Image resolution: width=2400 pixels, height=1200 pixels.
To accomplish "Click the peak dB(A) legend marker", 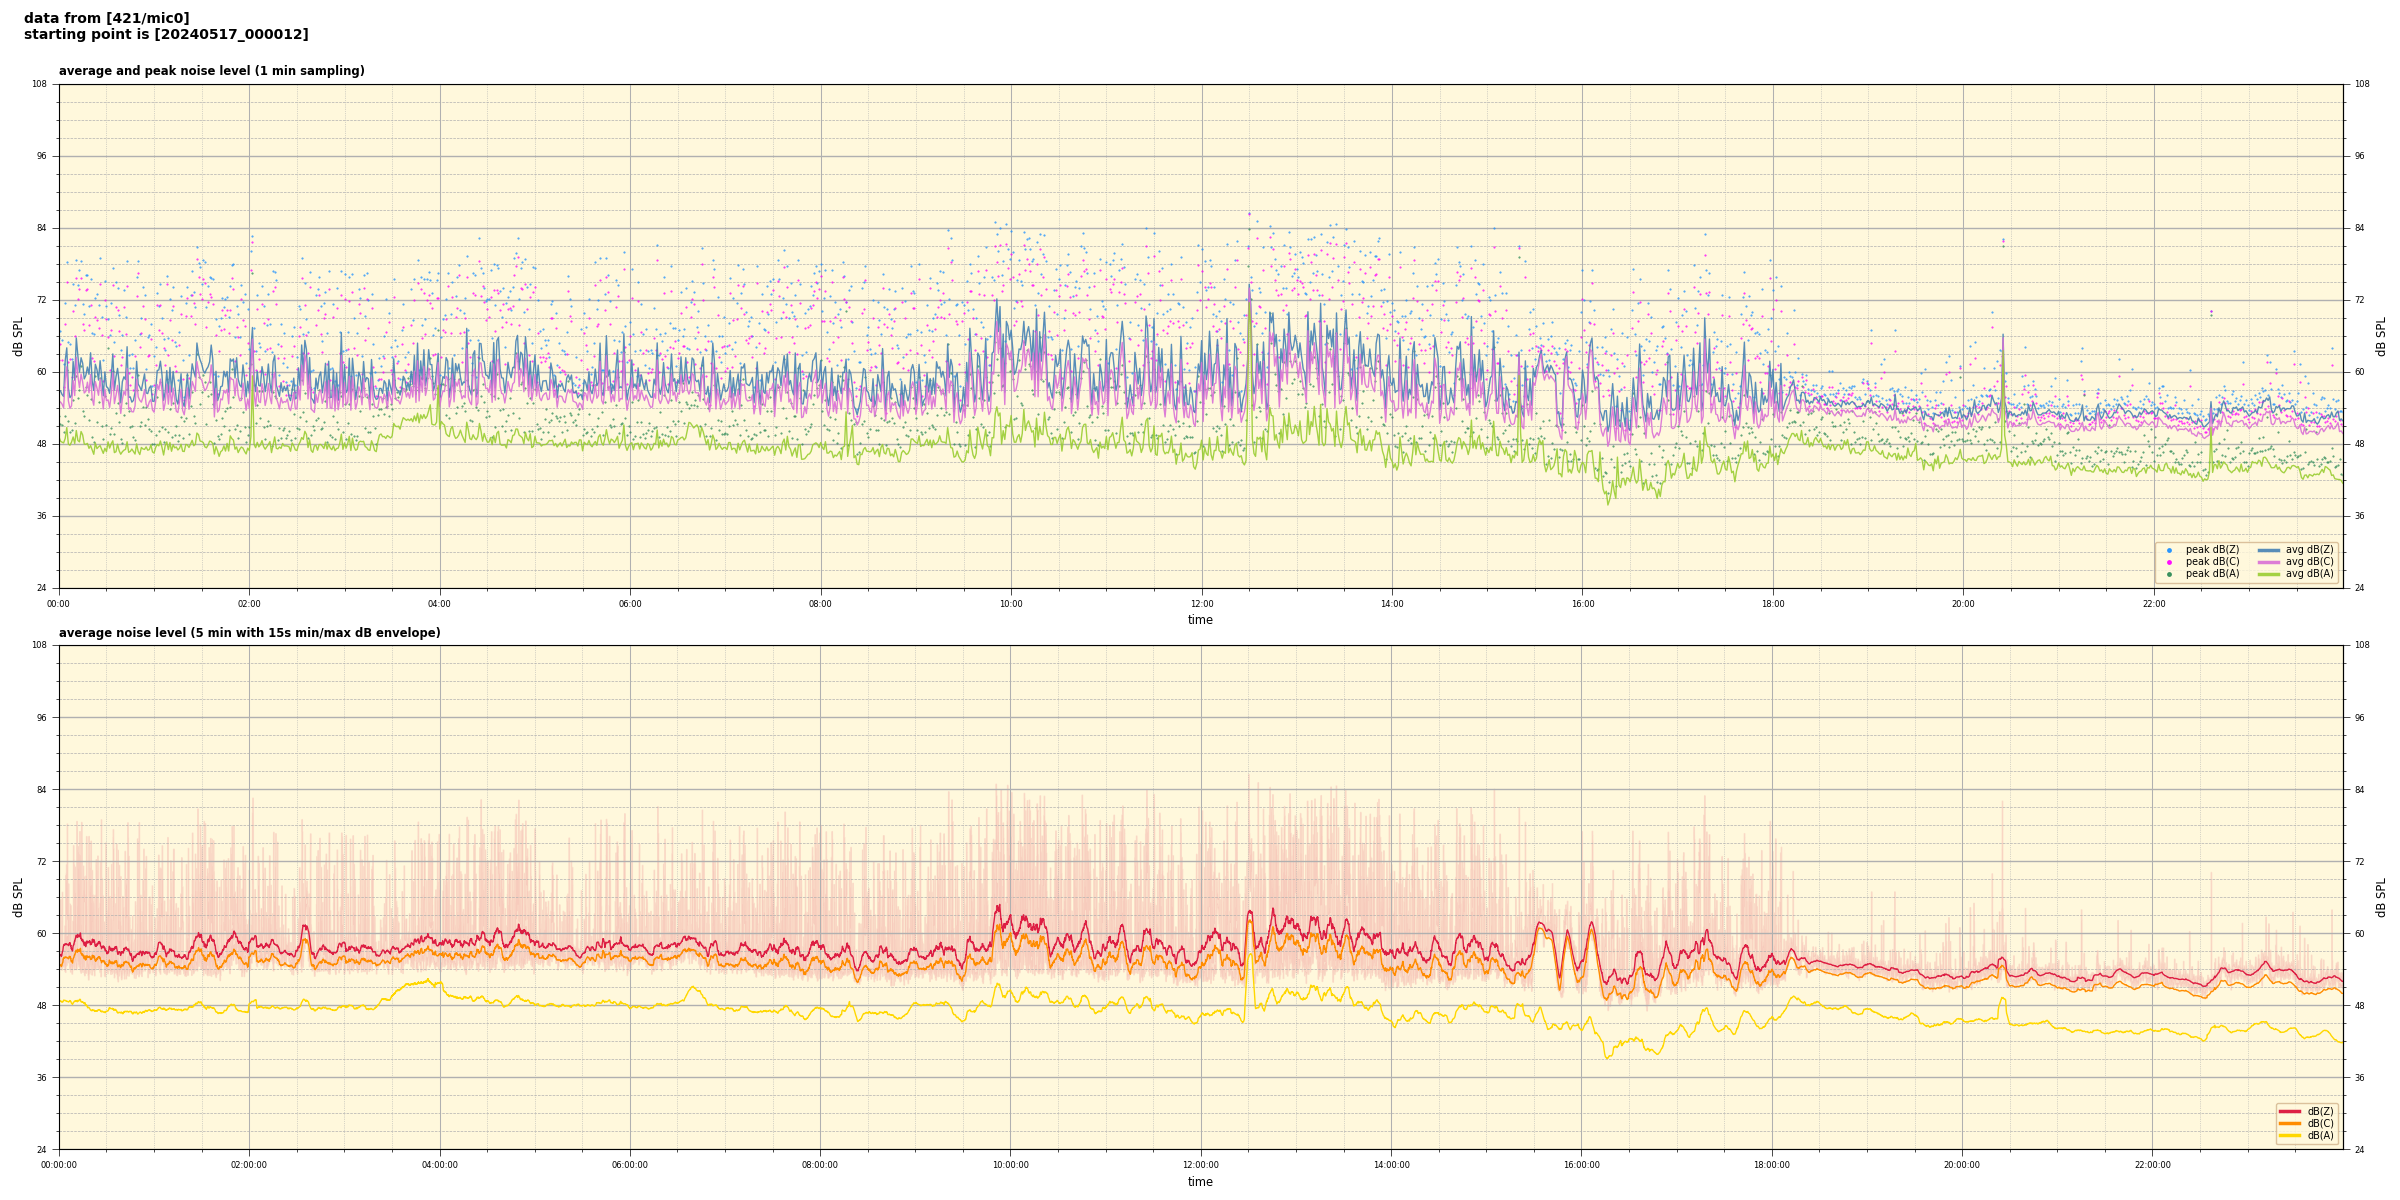I will pos(2169,574).
